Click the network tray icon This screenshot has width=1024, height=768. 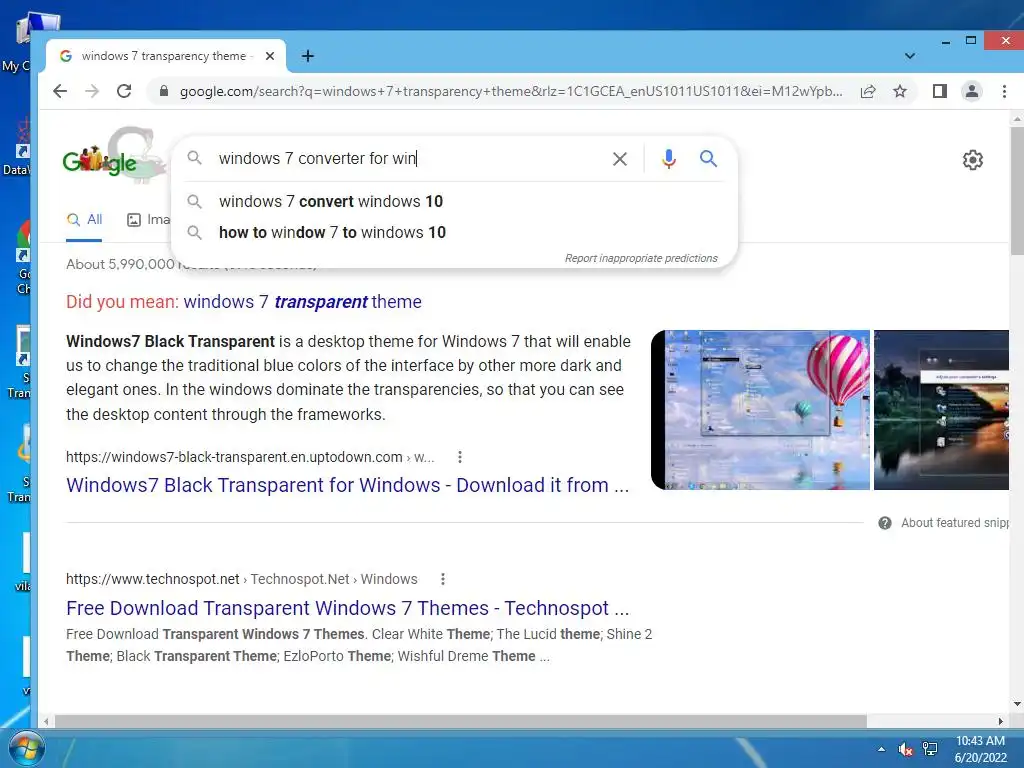pos(930,749)
